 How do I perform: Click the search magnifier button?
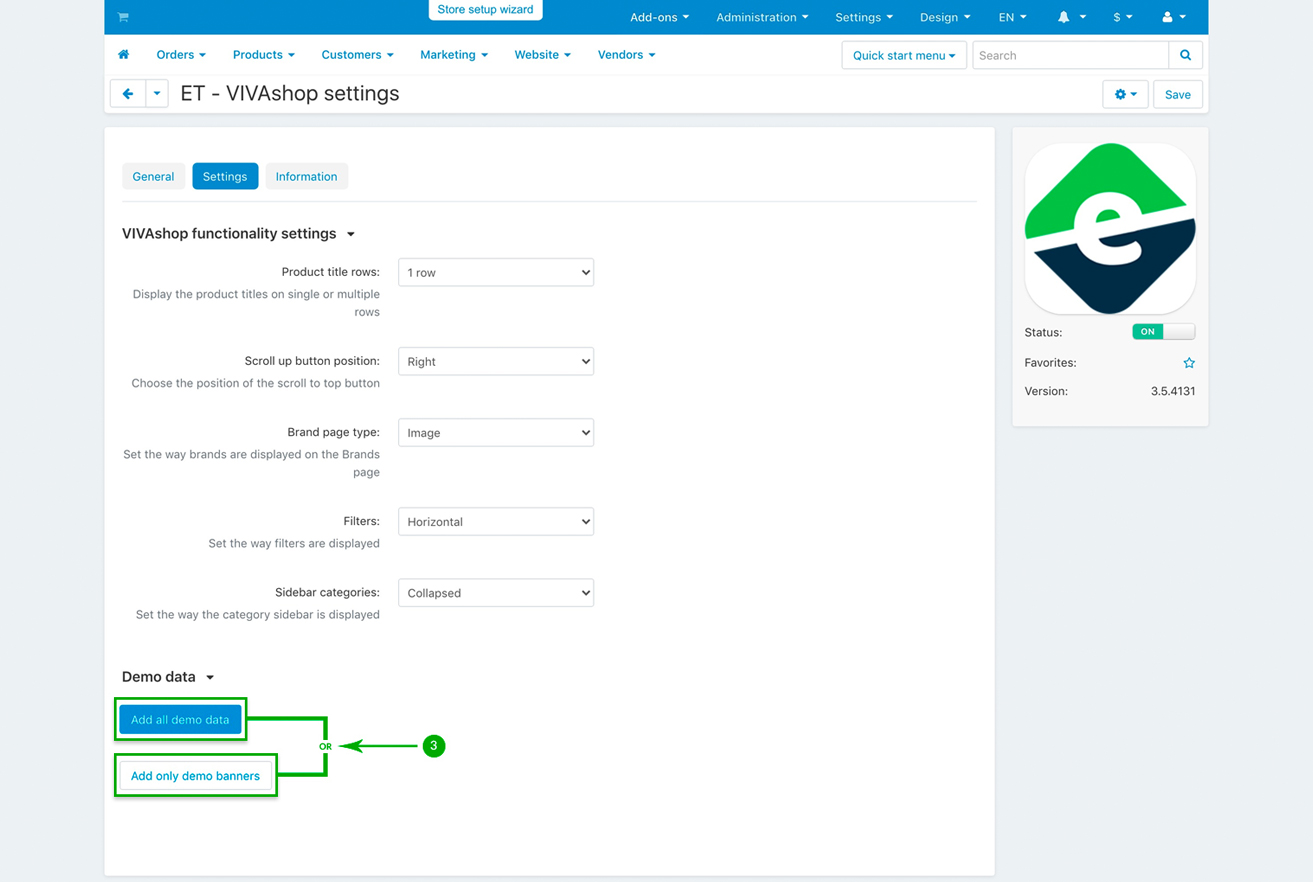(x=1185, y=55)
